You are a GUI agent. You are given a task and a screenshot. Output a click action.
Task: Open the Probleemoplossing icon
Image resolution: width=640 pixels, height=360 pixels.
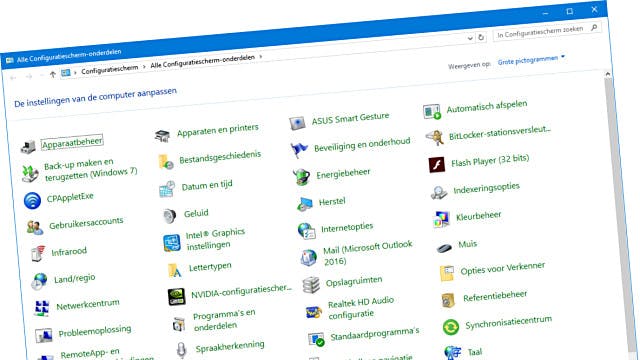[x=44, y=335]
